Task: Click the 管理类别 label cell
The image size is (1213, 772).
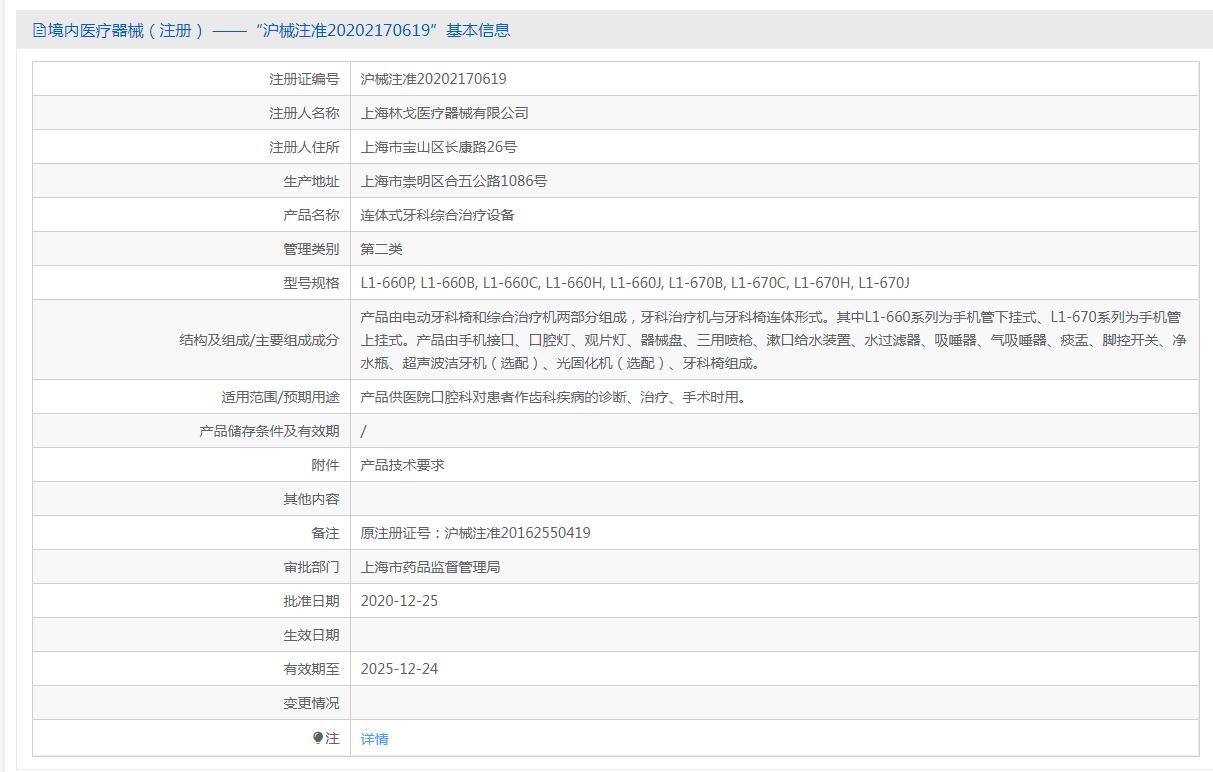Action: [x=192, y=249]
